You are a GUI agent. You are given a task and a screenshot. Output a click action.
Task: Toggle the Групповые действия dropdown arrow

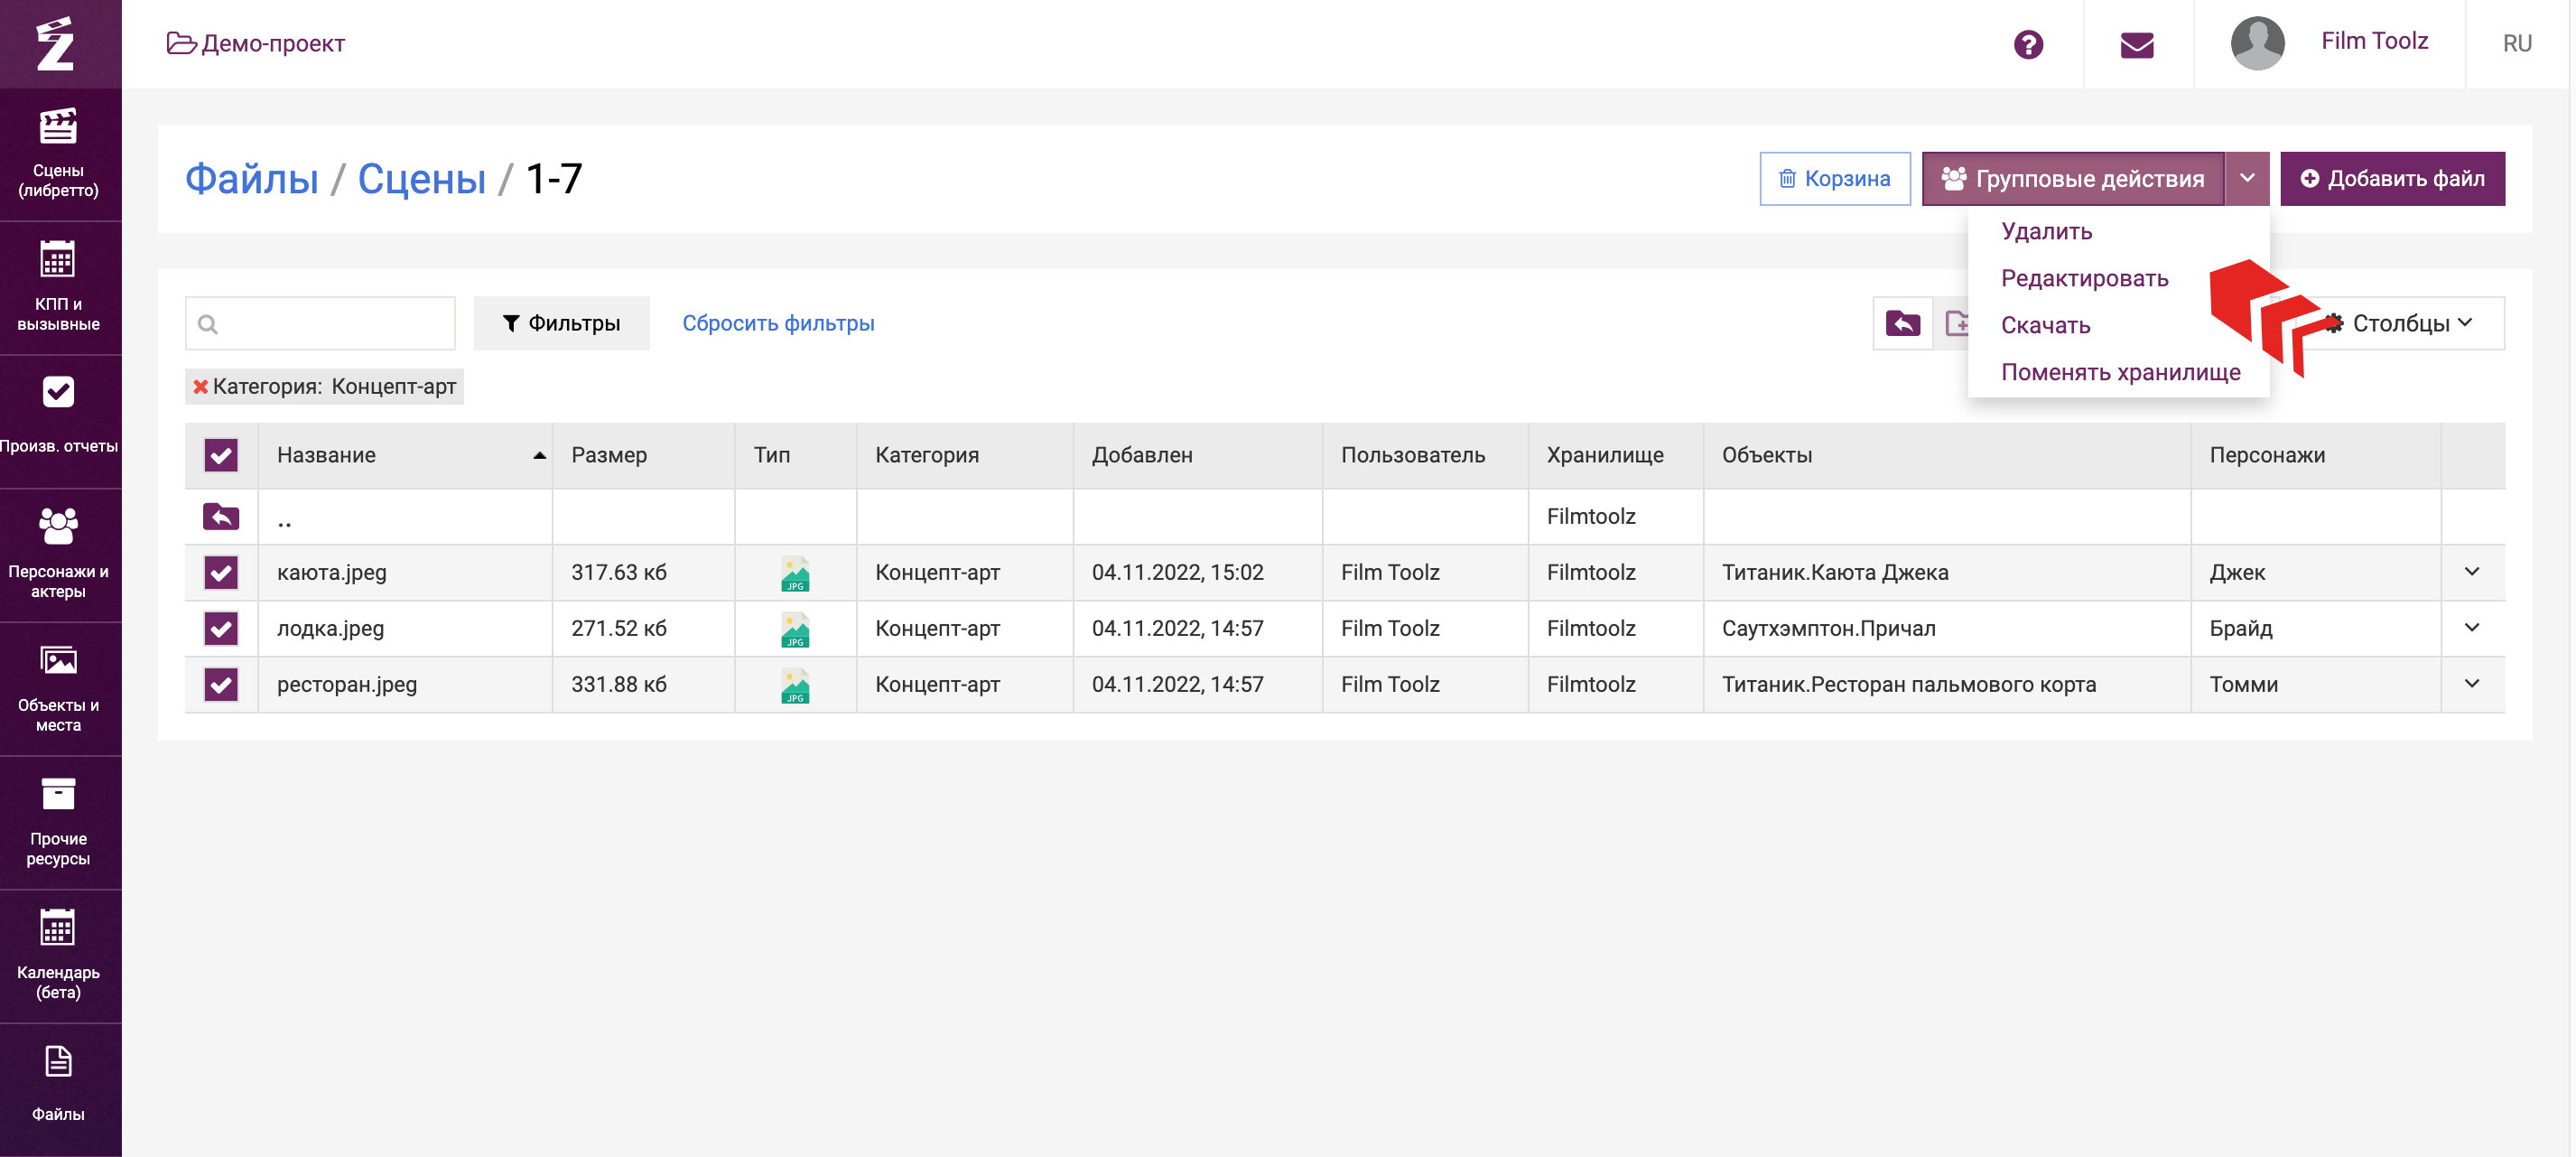point(2247,178)
